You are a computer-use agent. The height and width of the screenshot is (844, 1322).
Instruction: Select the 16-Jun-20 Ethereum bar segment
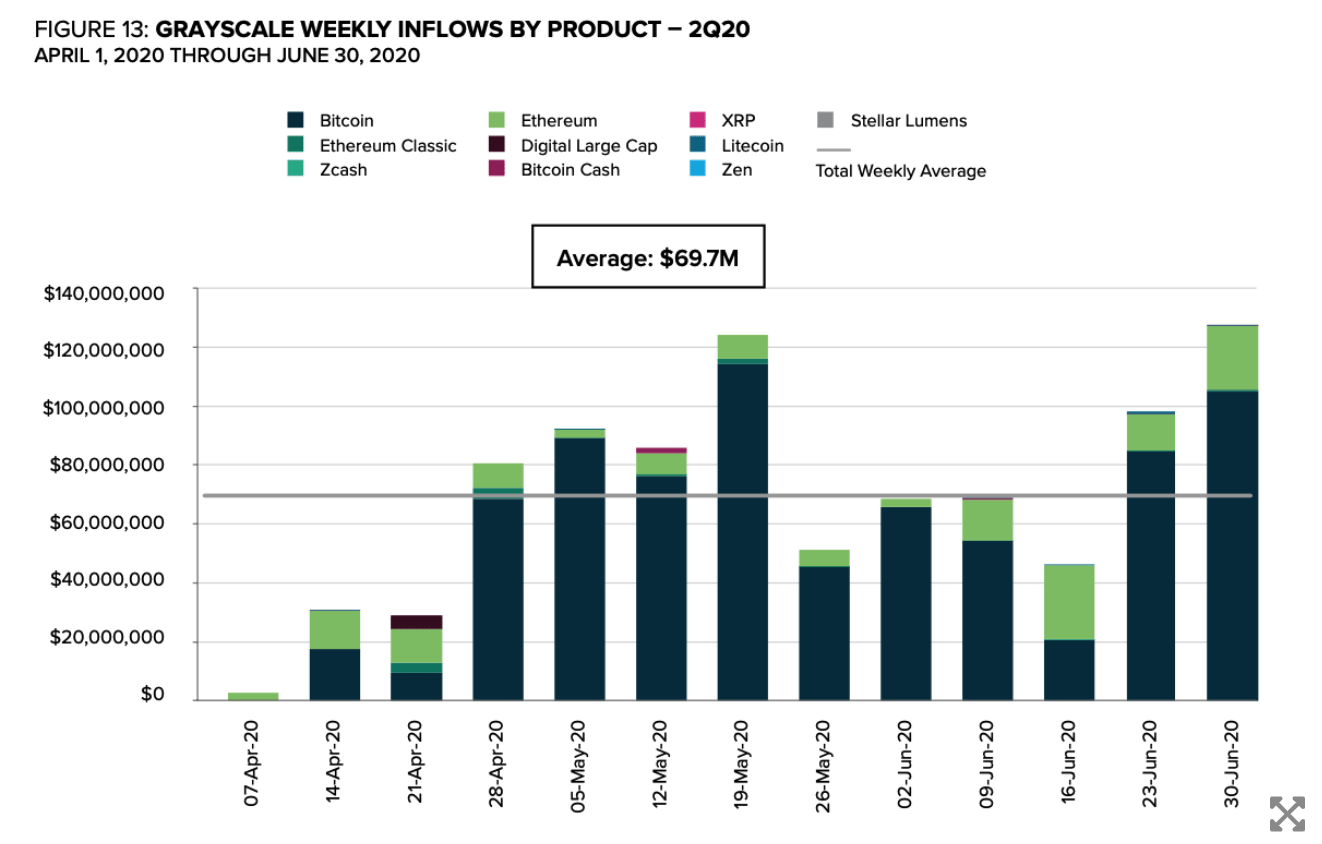[1069, 603]
